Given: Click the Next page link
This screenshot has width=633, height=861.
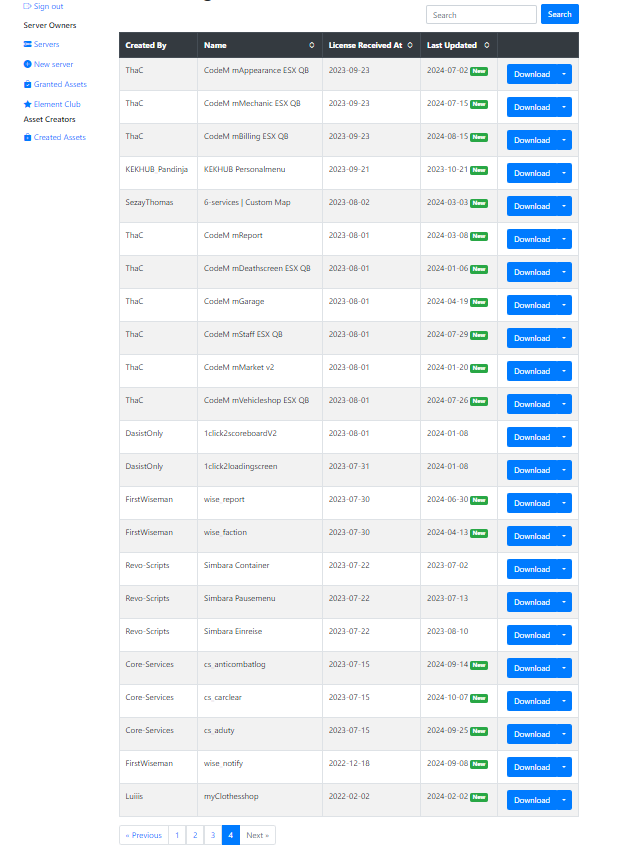Looking at the screenshot, I should 257,835.
